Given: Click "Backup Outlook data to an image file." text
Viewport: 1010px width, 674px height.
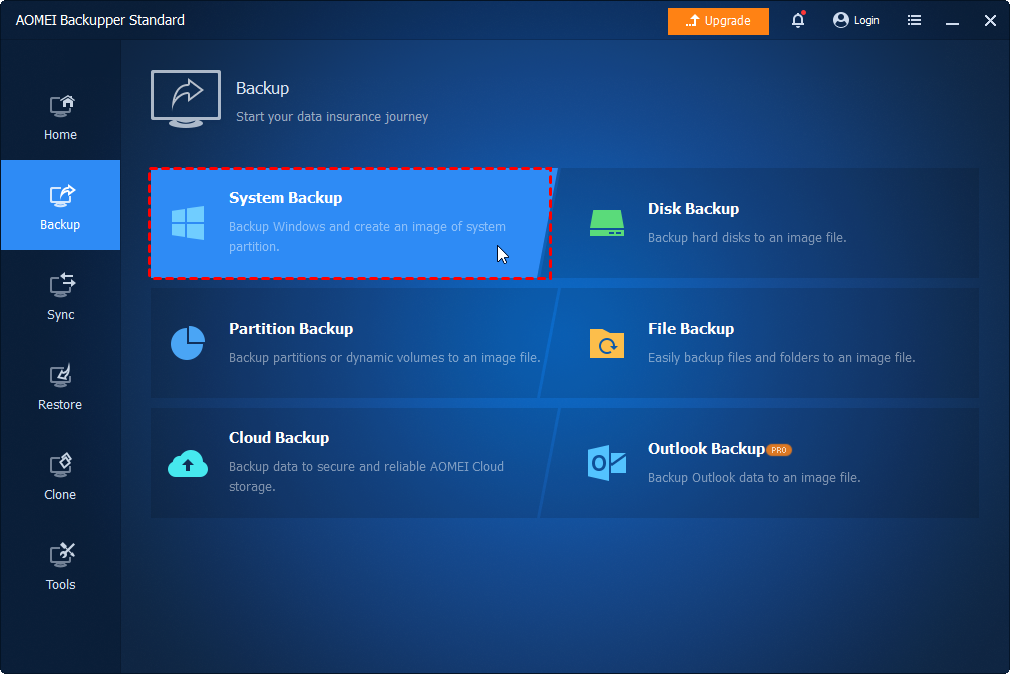Looking at the screenshot, I should (754, 477).
